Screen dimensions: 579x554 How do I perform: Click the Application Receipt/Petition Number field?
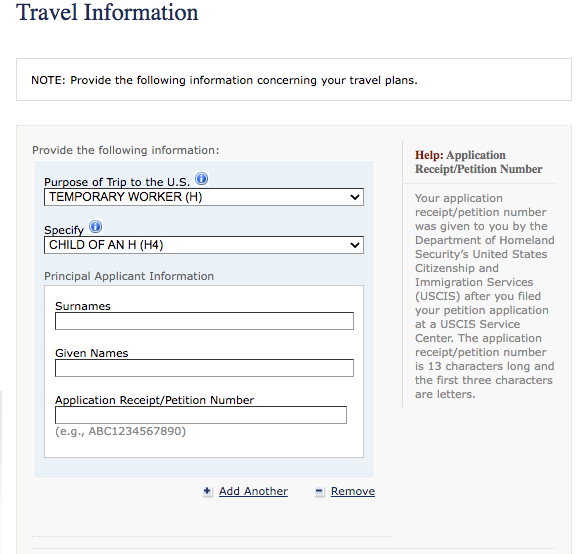click(x=201, y=415)
